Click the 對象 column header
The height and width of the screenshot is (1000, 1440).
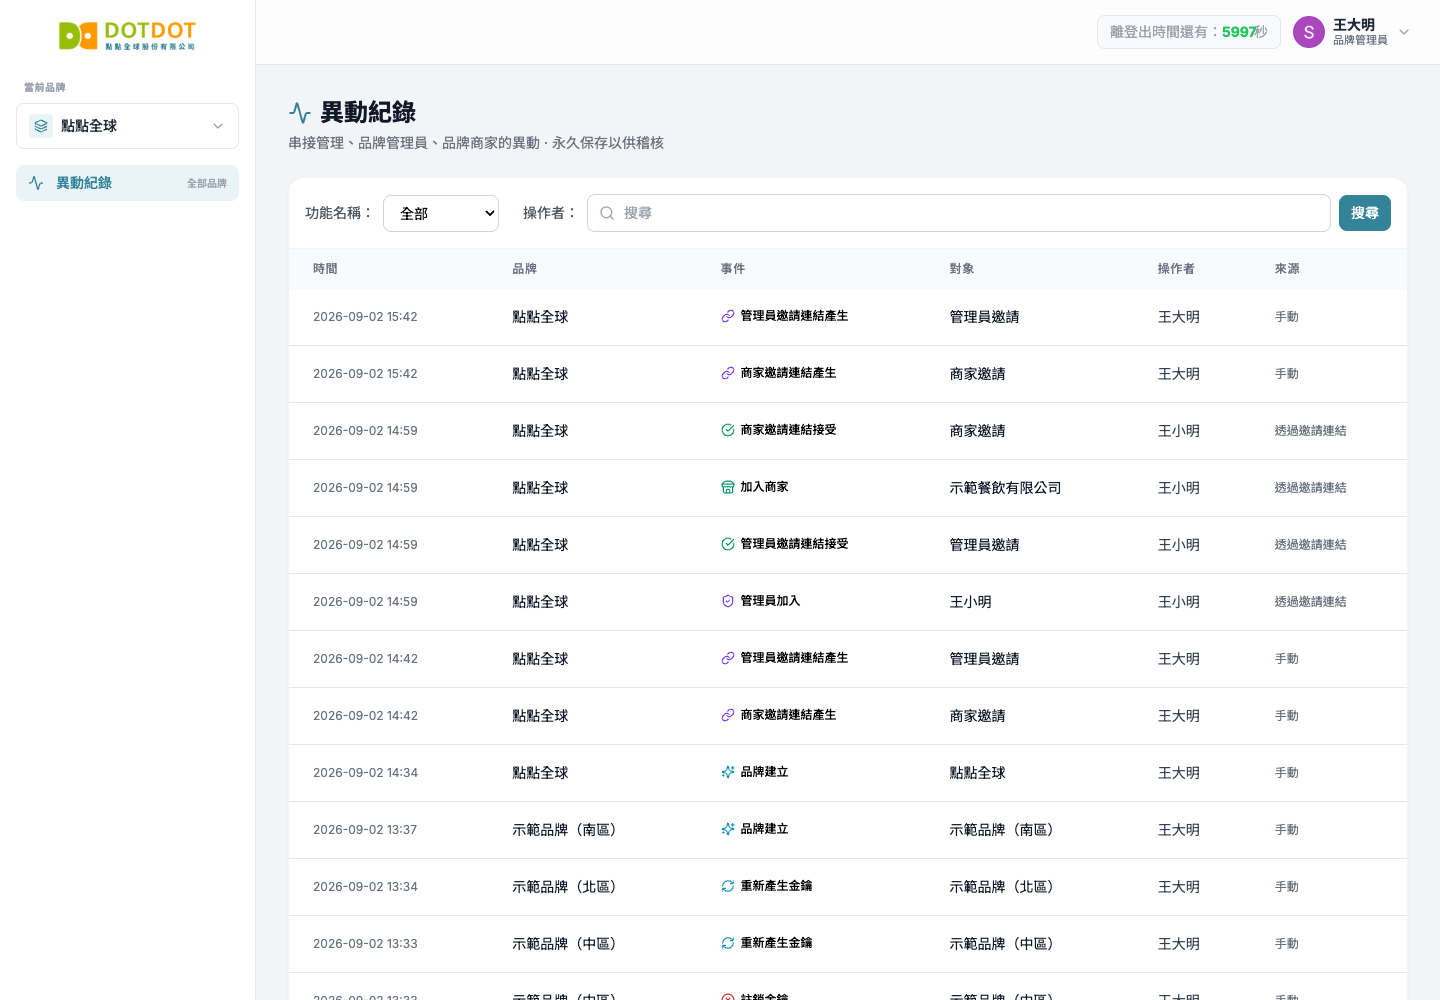pyautogui.click(x=962, y=269)
